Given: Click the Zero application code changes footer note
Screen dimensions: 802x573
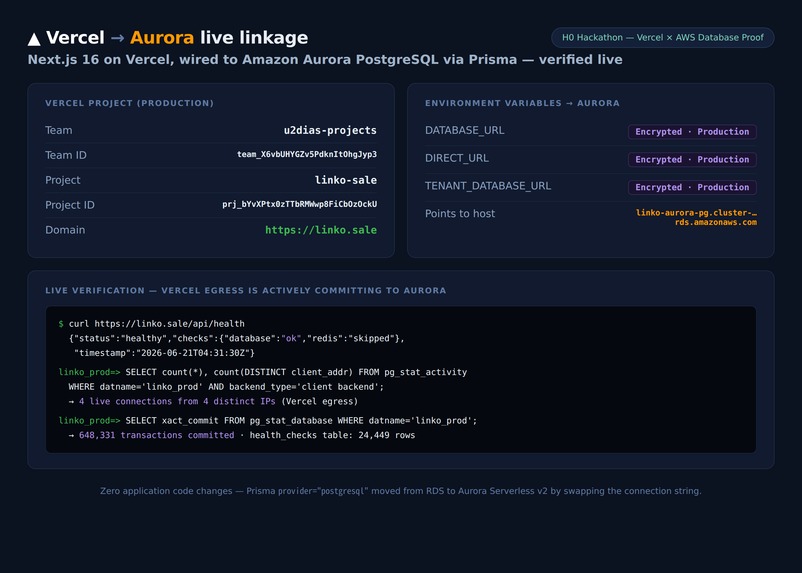Looking at the screenshot, I should click(400, 491).
